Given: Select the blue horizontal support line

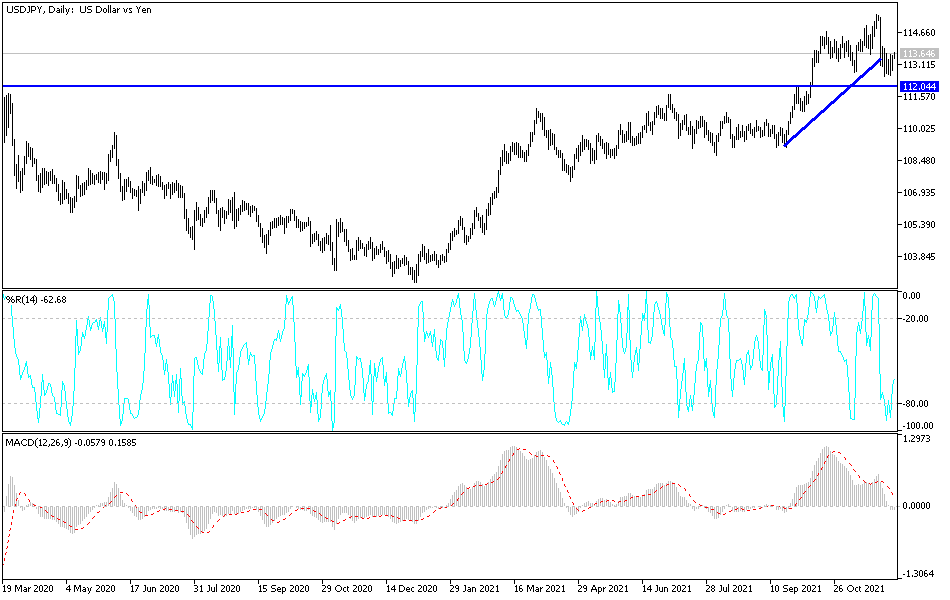Looking at the screenshot, I should tap(400, 86).
